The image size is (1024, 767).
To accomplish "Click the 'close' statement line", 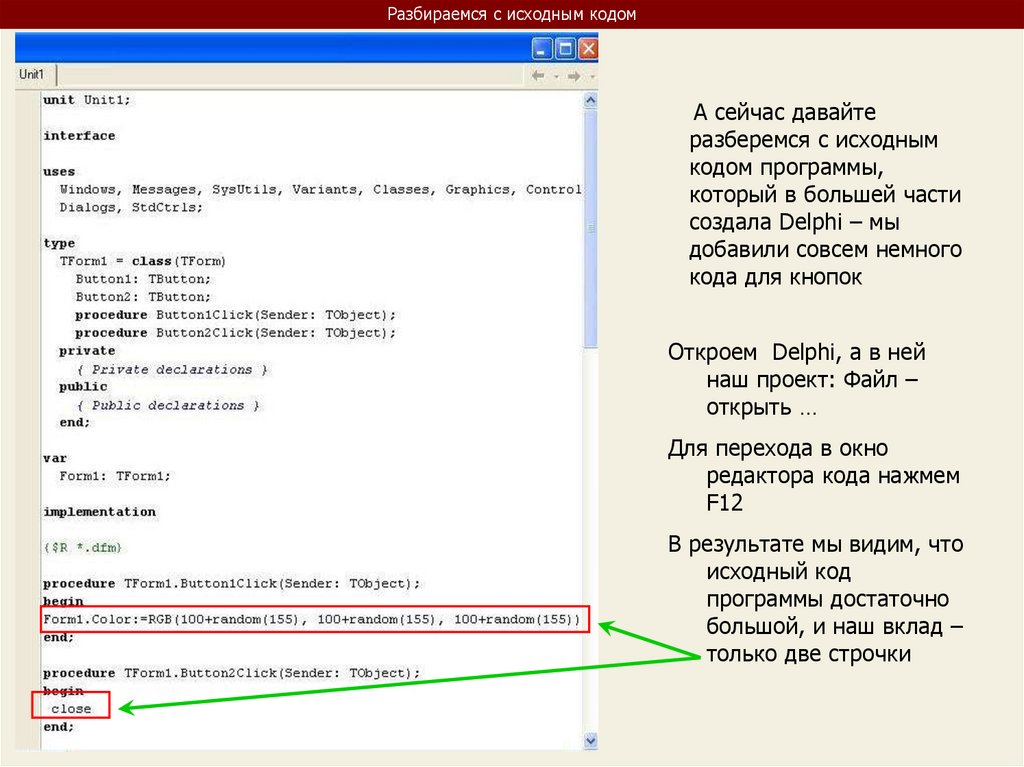I will [71, 709].
